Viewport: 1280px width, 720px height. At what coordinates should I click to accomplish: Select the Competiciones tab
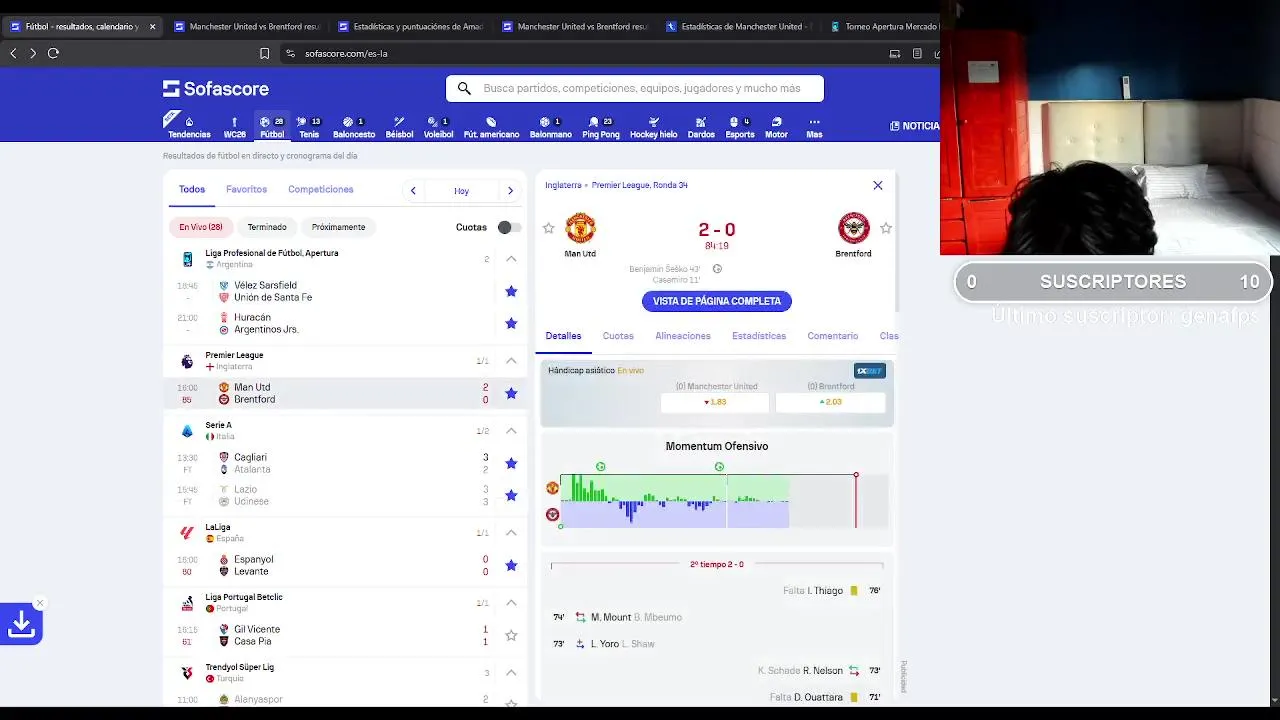(x=321, y=189)
